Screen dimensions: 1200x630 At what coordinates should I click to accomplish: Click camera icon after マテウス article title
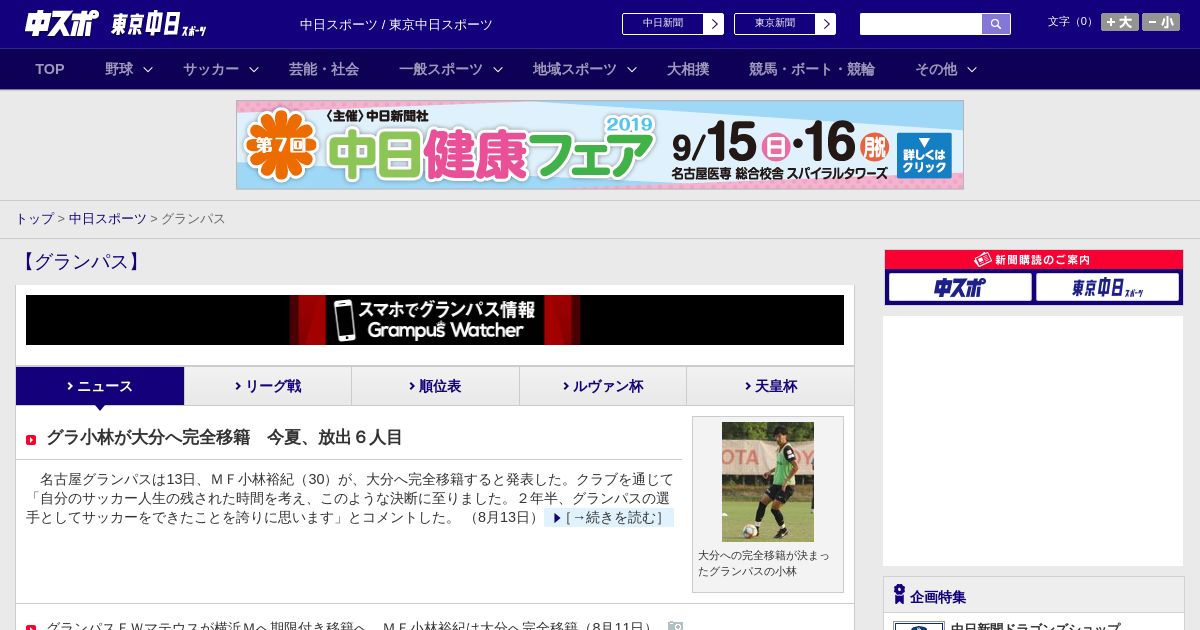[x=675, y=626]
